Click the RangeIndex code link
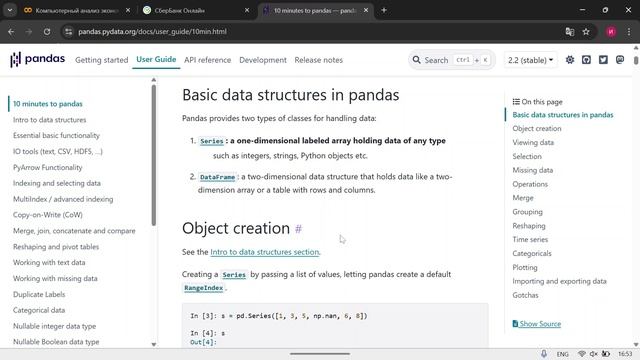This screenshot has width=640, height=360. tap(204, 288)
